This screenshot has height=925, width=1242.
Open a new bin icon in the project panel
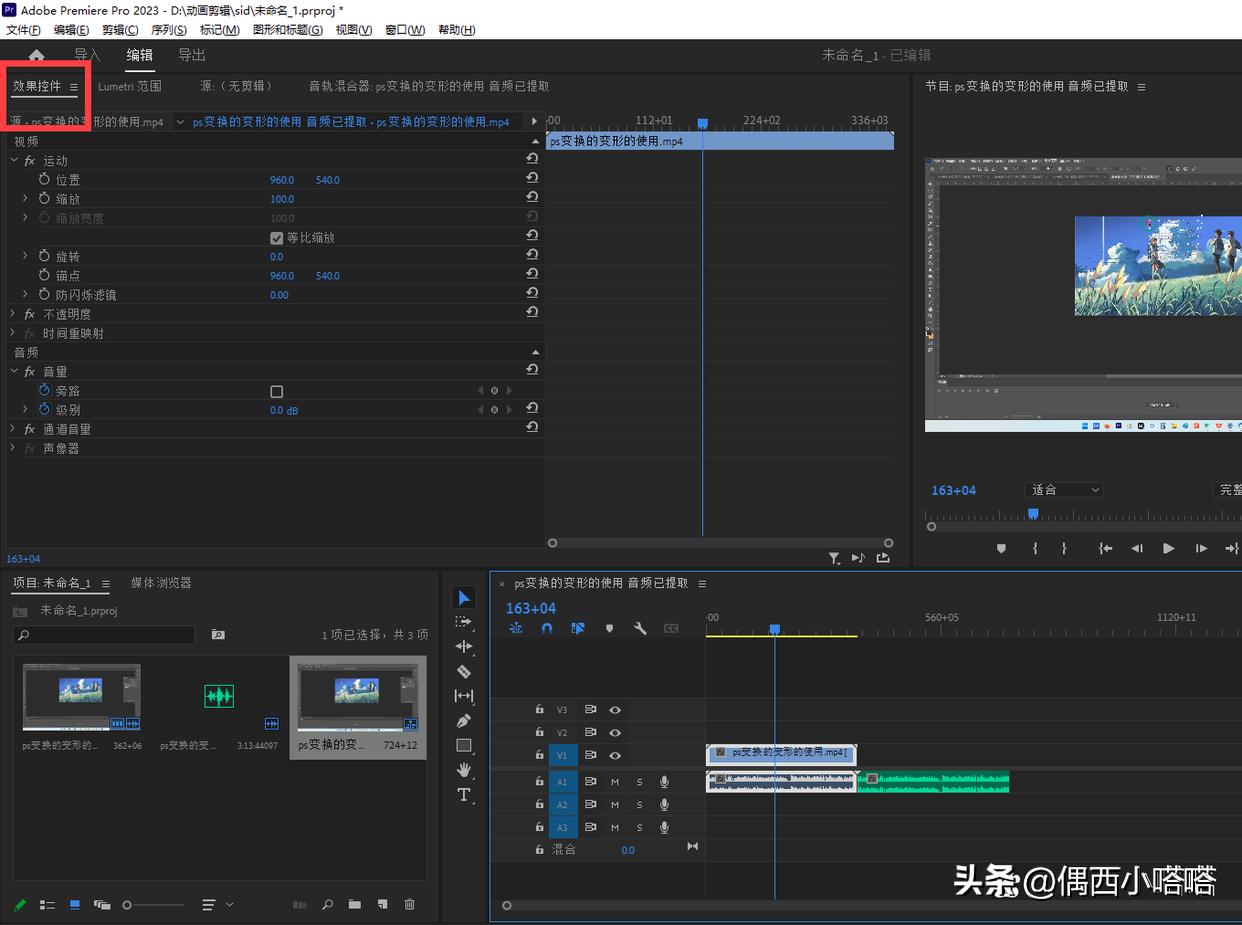tap(354, 904)
